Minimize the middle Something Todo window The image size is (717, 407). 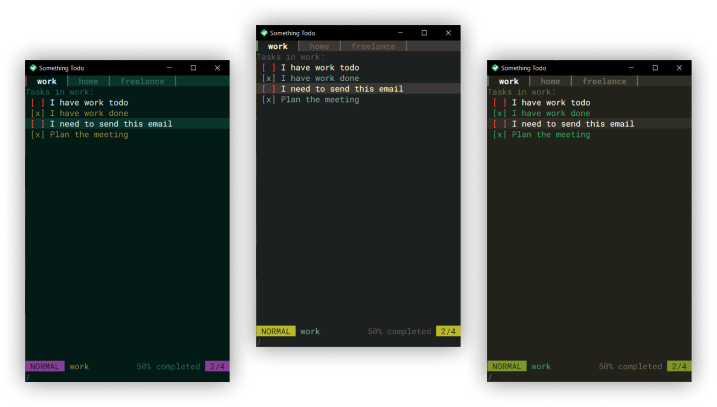(400, 33)
